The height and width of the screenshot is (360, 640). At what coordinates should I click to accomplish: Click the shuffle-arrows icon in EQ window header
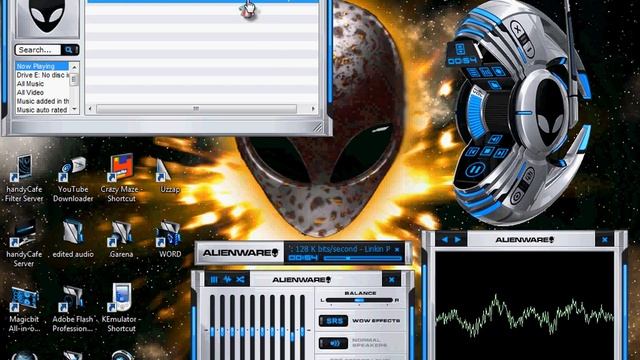point(241,280)
